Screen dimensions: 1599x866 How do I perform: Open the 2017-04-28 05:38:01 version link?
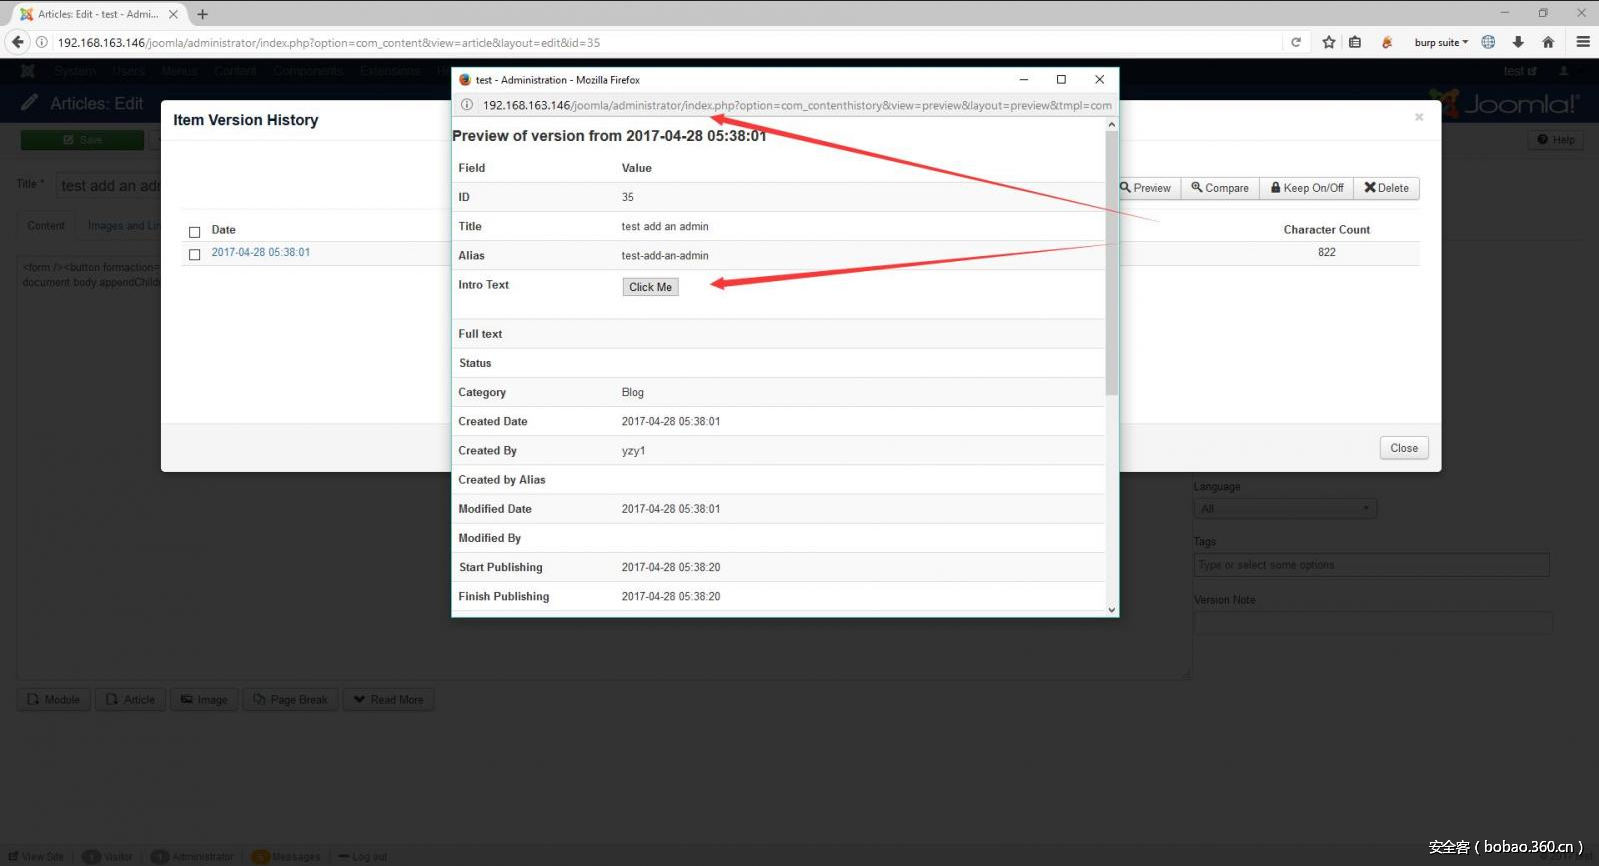261,252
